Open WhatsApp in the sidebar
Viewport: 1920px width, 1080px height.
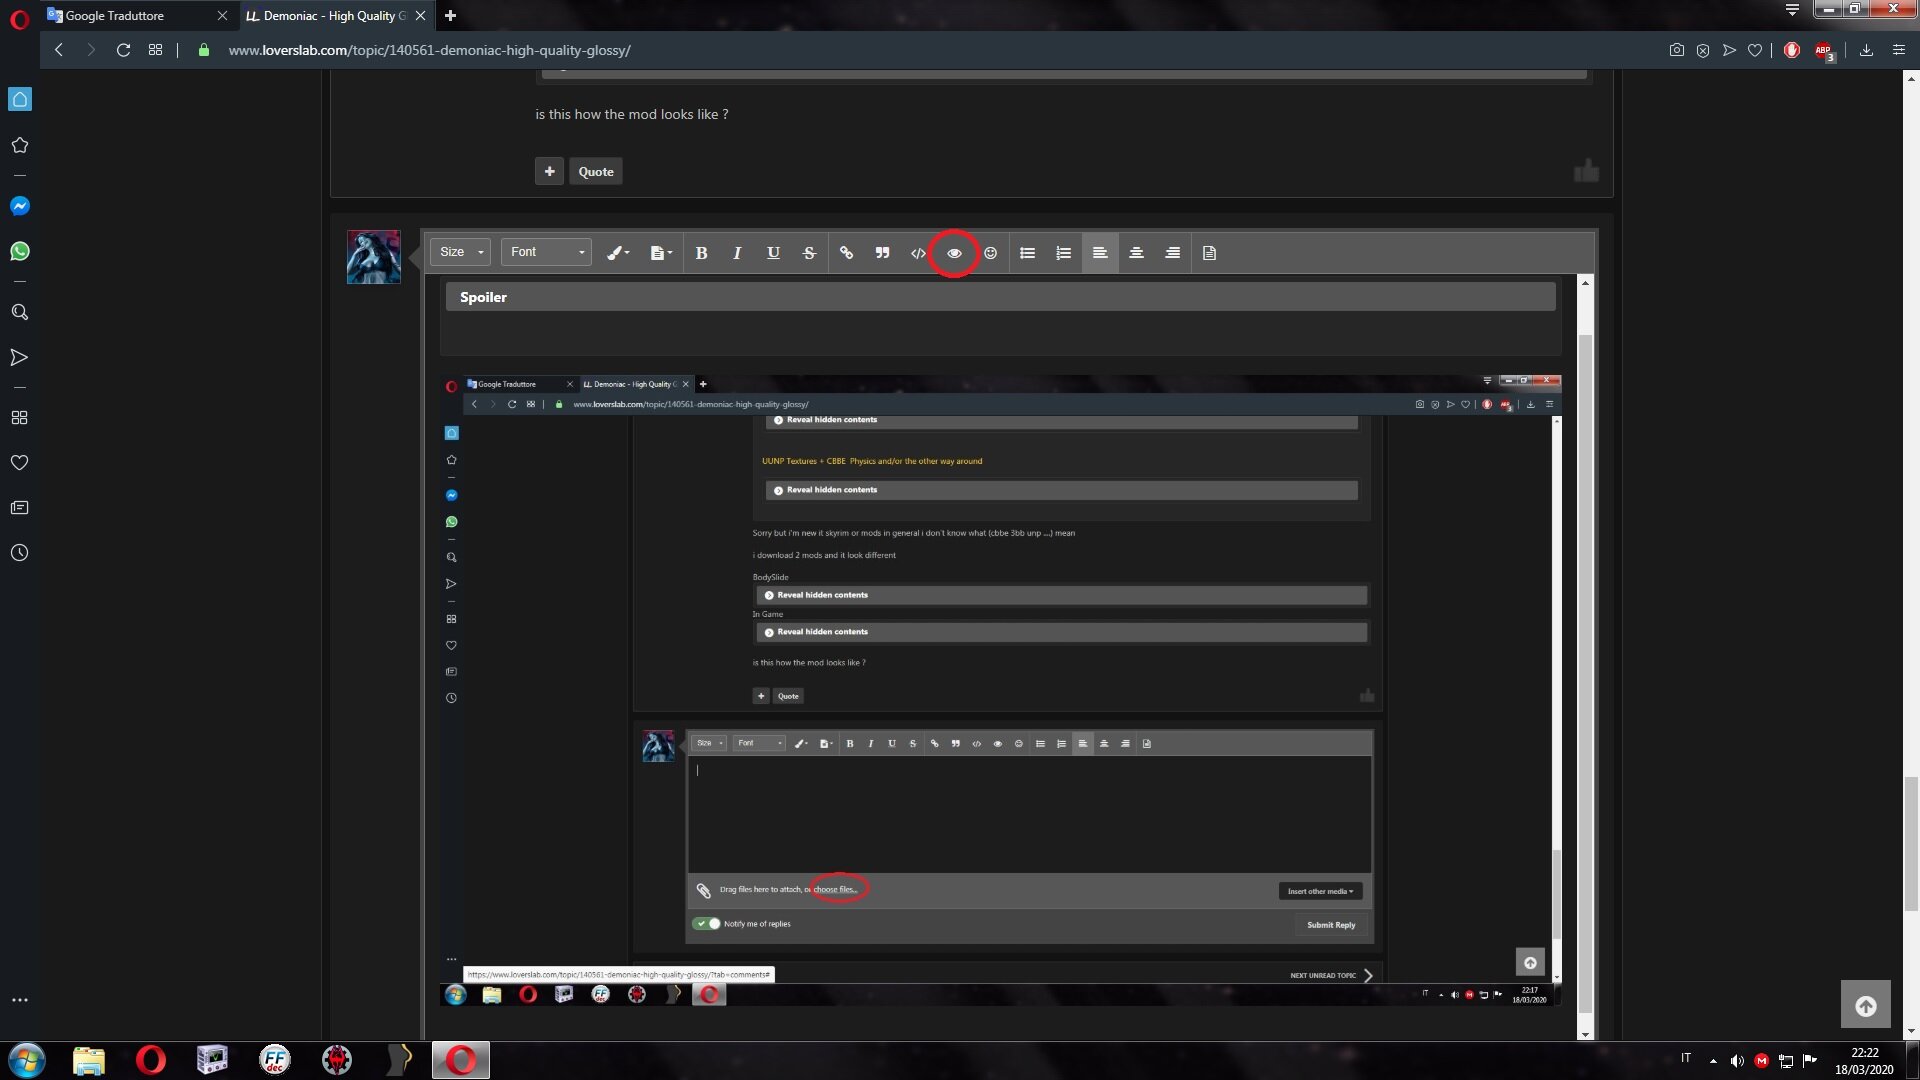(20, 251)
